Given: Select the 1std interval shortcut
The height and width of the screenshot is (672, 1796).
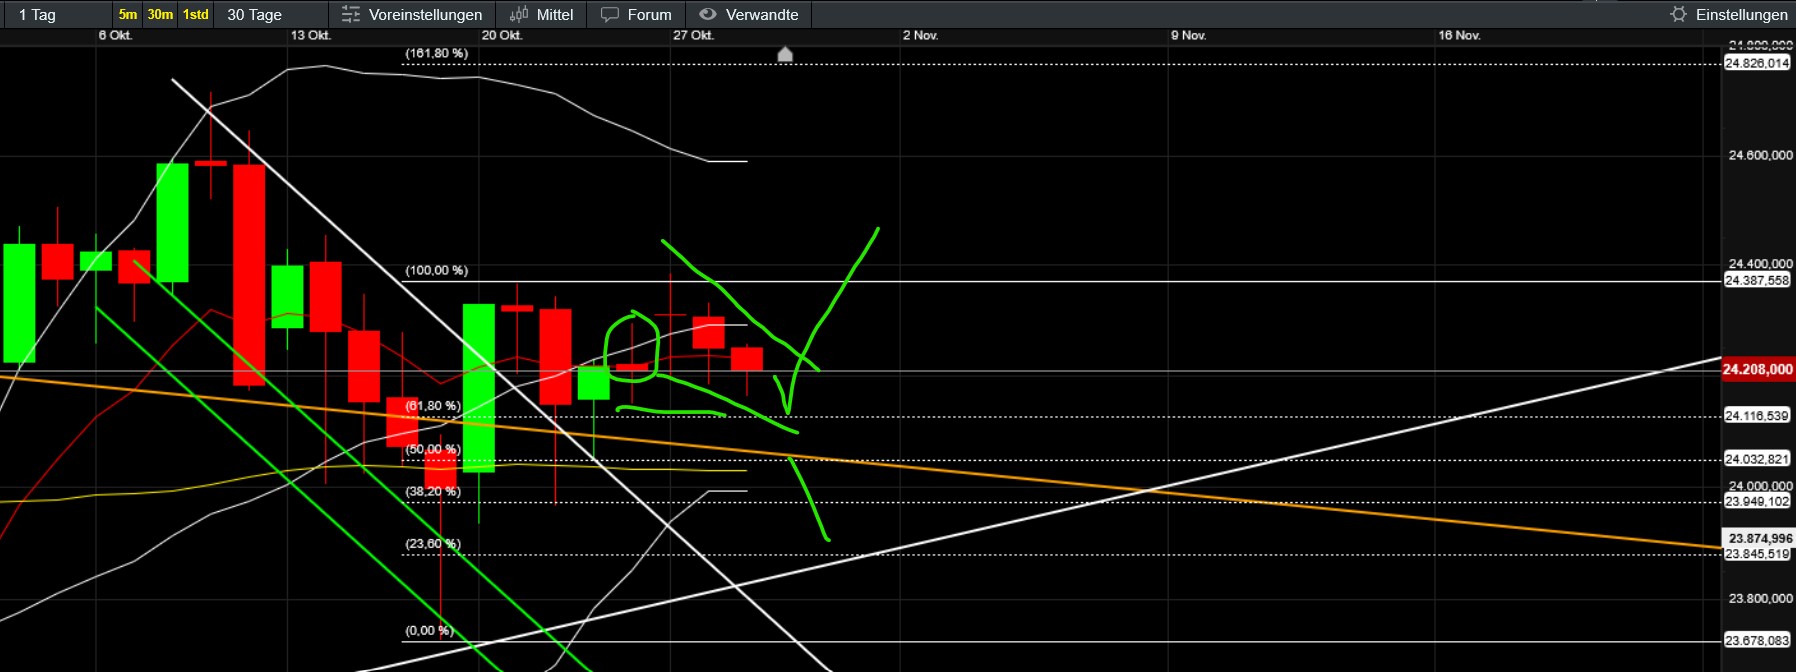Looking at the screenshot, I should [196, 14].
